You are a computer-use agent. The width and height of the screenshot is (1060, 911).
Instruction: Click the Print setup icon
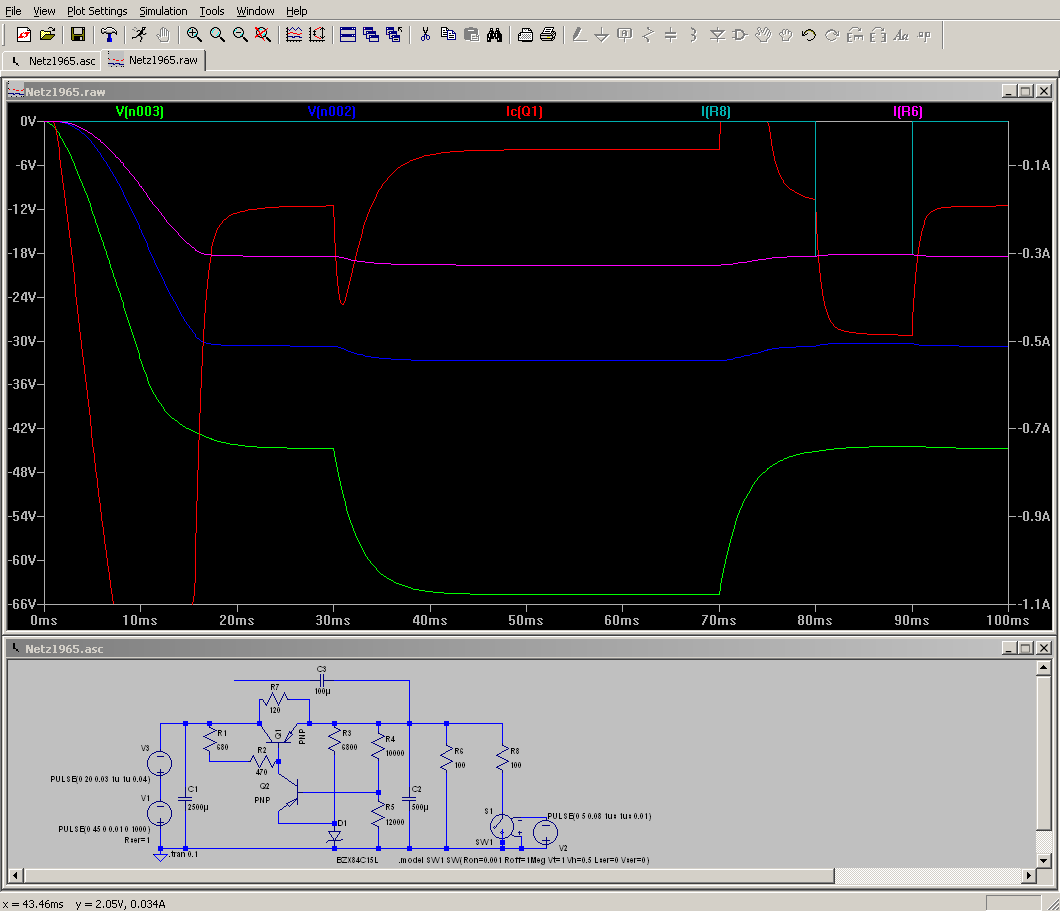coord(525,34)
